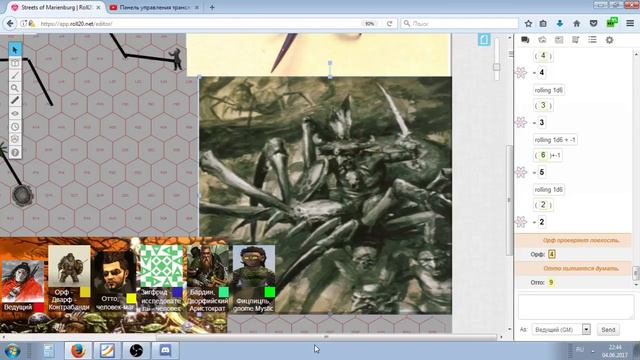This screenshot has height=360, width=640.
Task: Click the Фицпицль gnome player avatar
Action: coord(253,266)
